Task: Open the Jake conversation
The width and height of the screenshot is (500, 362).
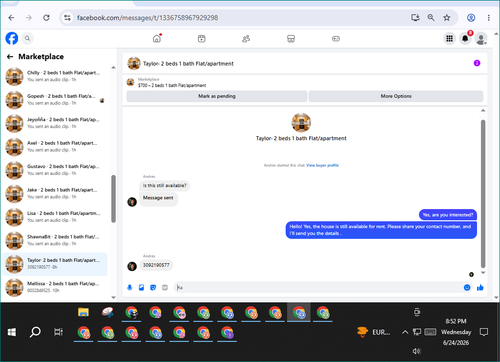Action: coord(55,193)
